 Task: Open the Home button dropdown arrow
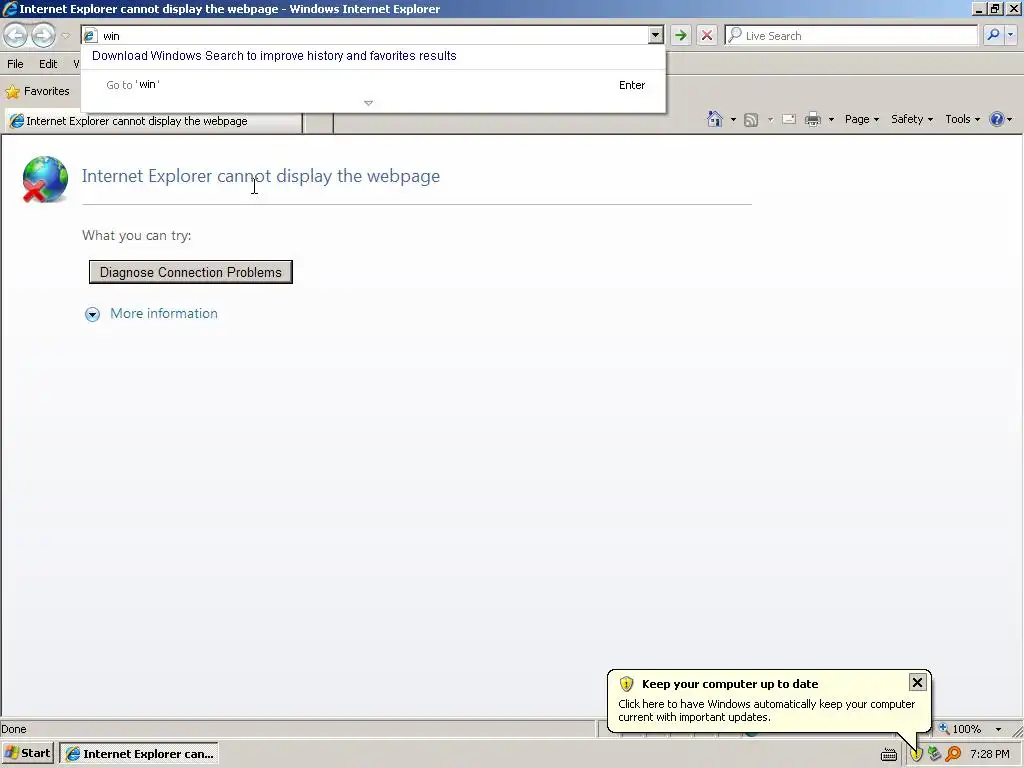tap(733, 120)
